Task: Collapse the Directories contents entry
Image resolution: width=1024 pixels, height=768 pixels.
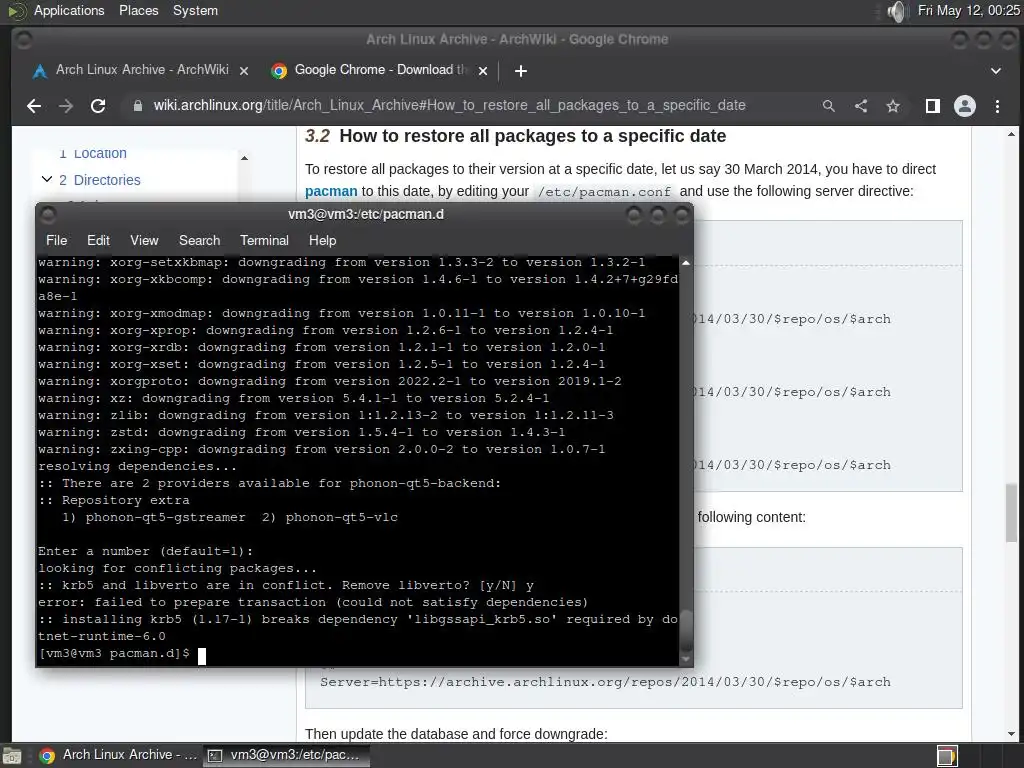Action: click(x=47, y=180)
